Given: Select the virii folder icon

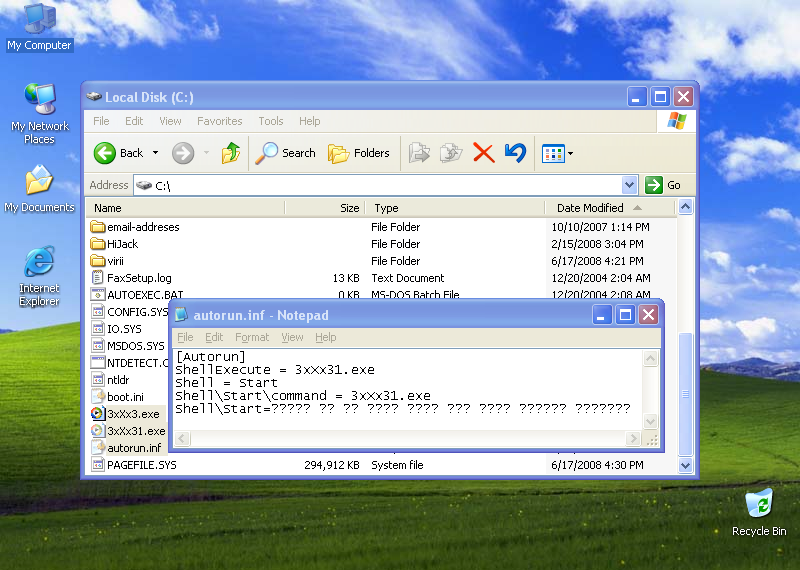Looking at the screenshot, I should click(x=97, y=261).
